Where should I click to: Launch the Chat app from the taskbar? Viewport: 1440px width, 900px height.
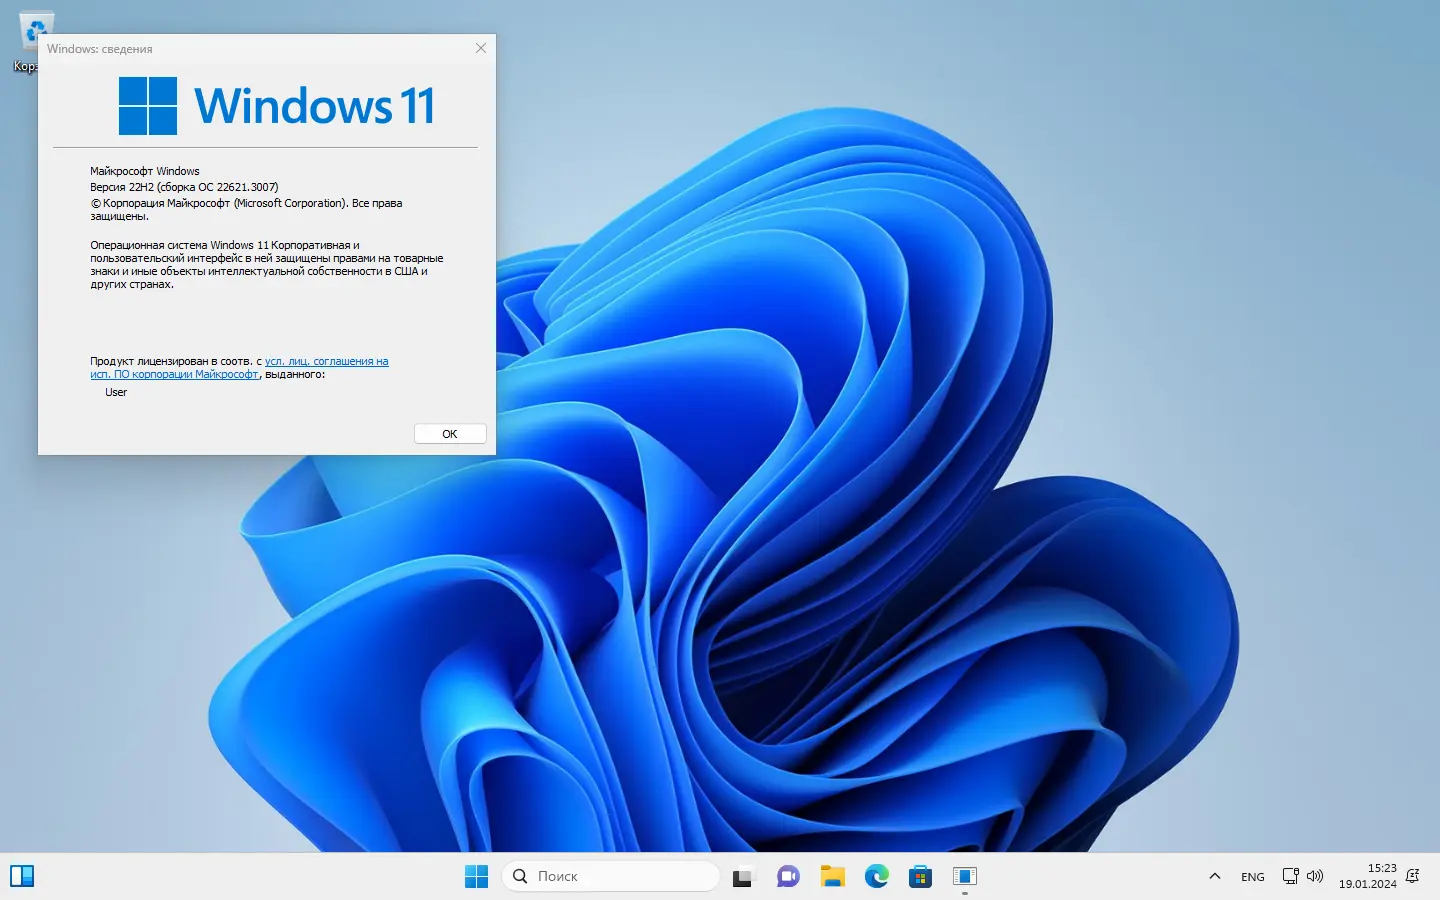[x=788, y=877]
